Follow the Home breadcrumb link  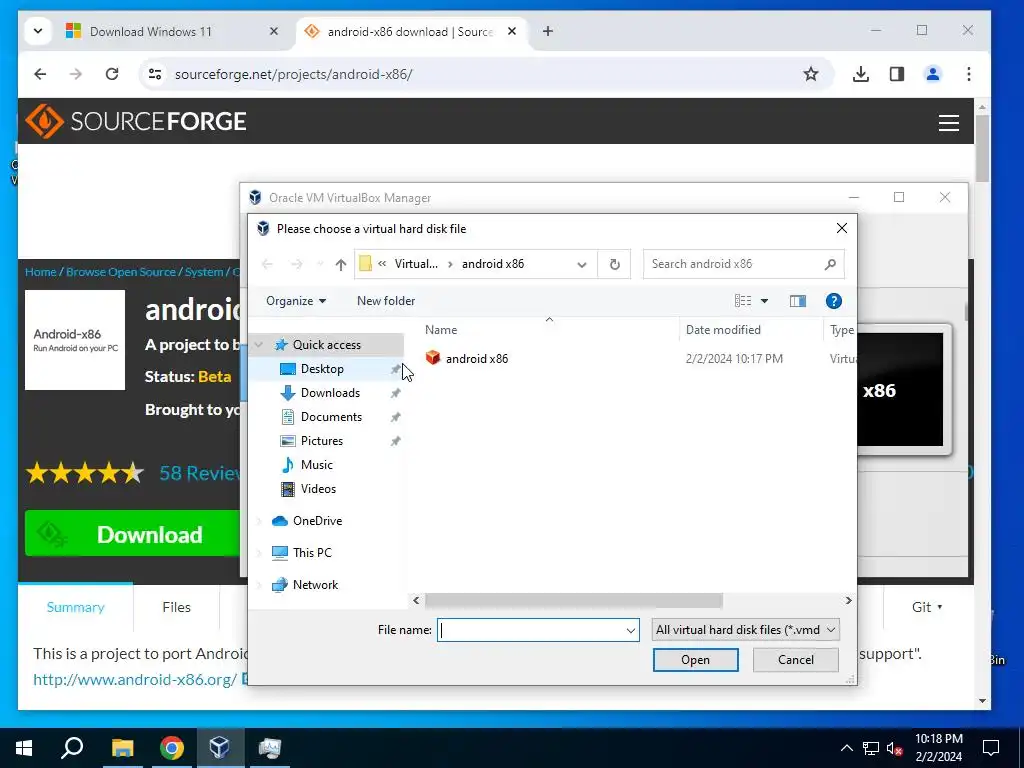pos(40,272)
